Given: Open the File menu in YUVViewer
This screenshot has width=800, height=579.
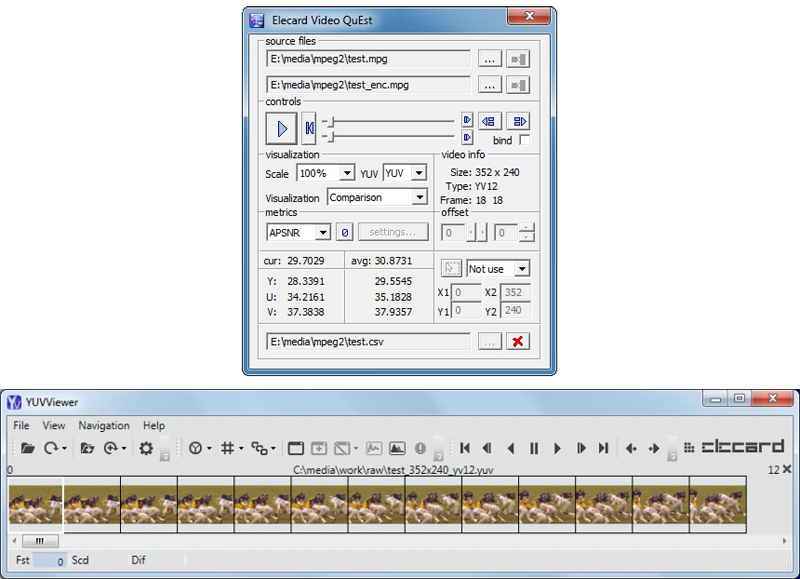Looking at the screenshot, I should click(x=21, y=425).
